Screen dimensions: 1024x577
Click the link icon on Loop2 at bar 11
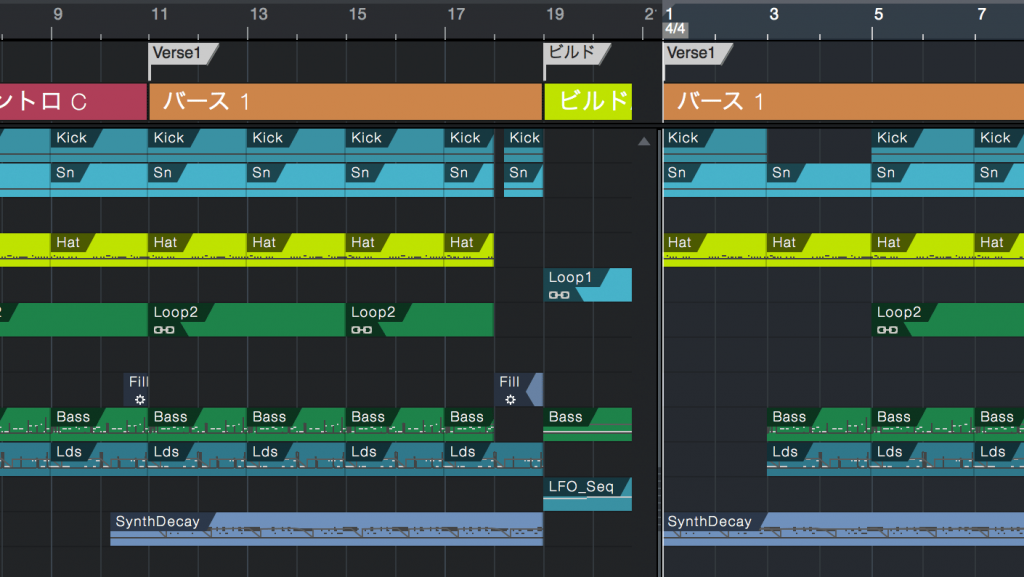tap(163, 330)
